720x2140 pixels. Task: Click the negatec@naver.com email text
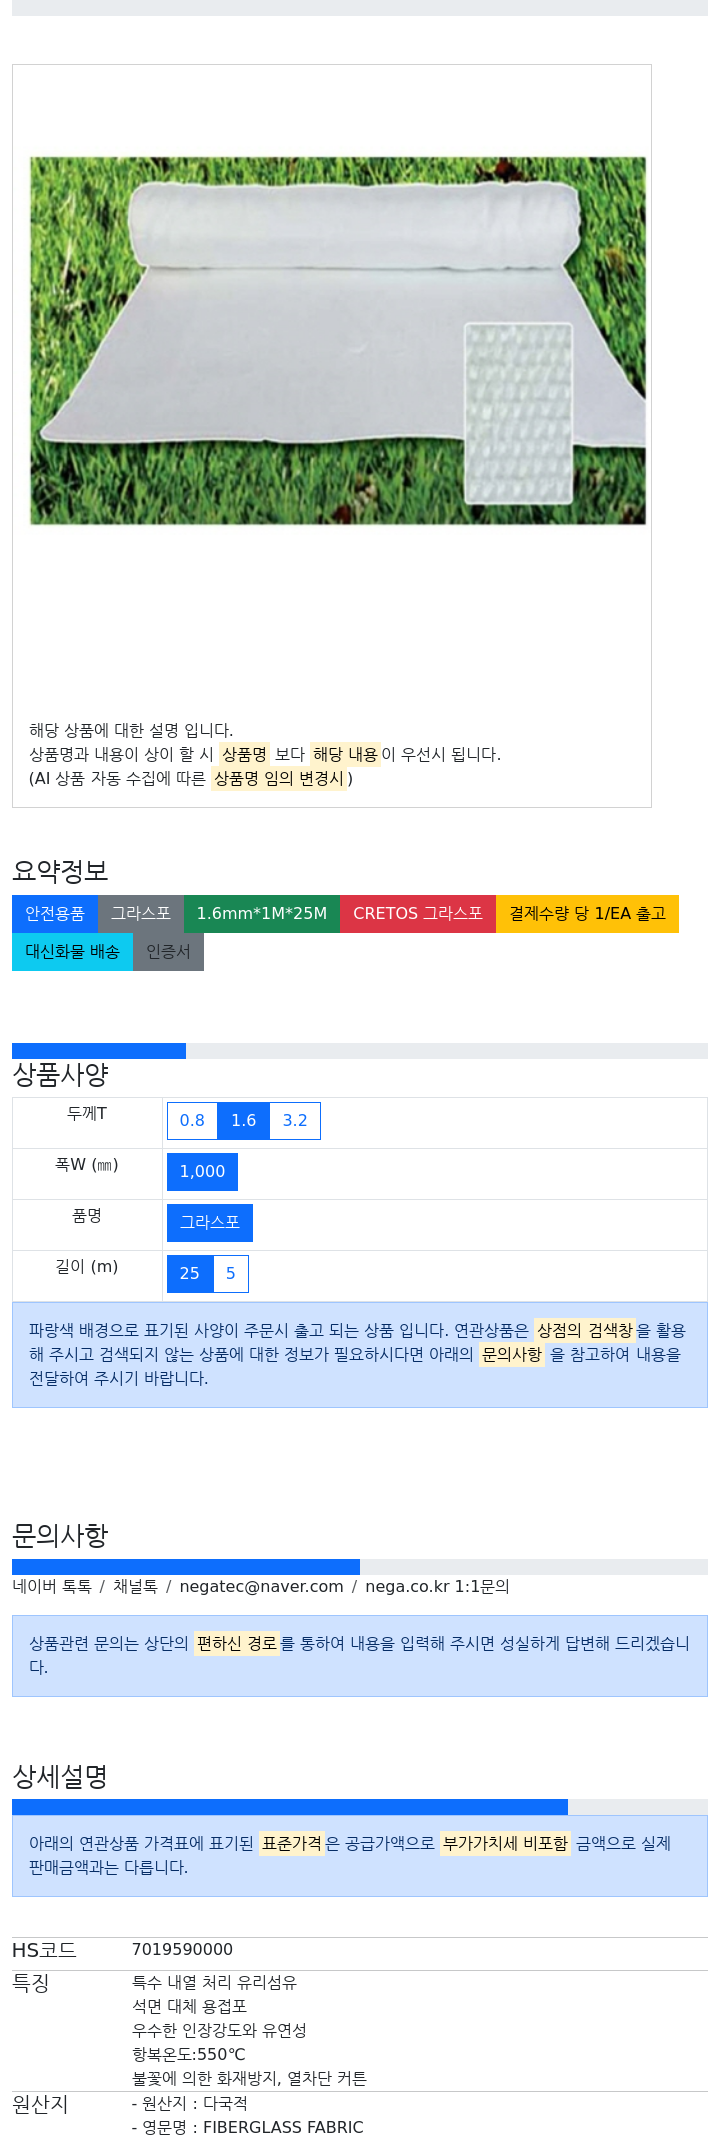click(261, 1587)
